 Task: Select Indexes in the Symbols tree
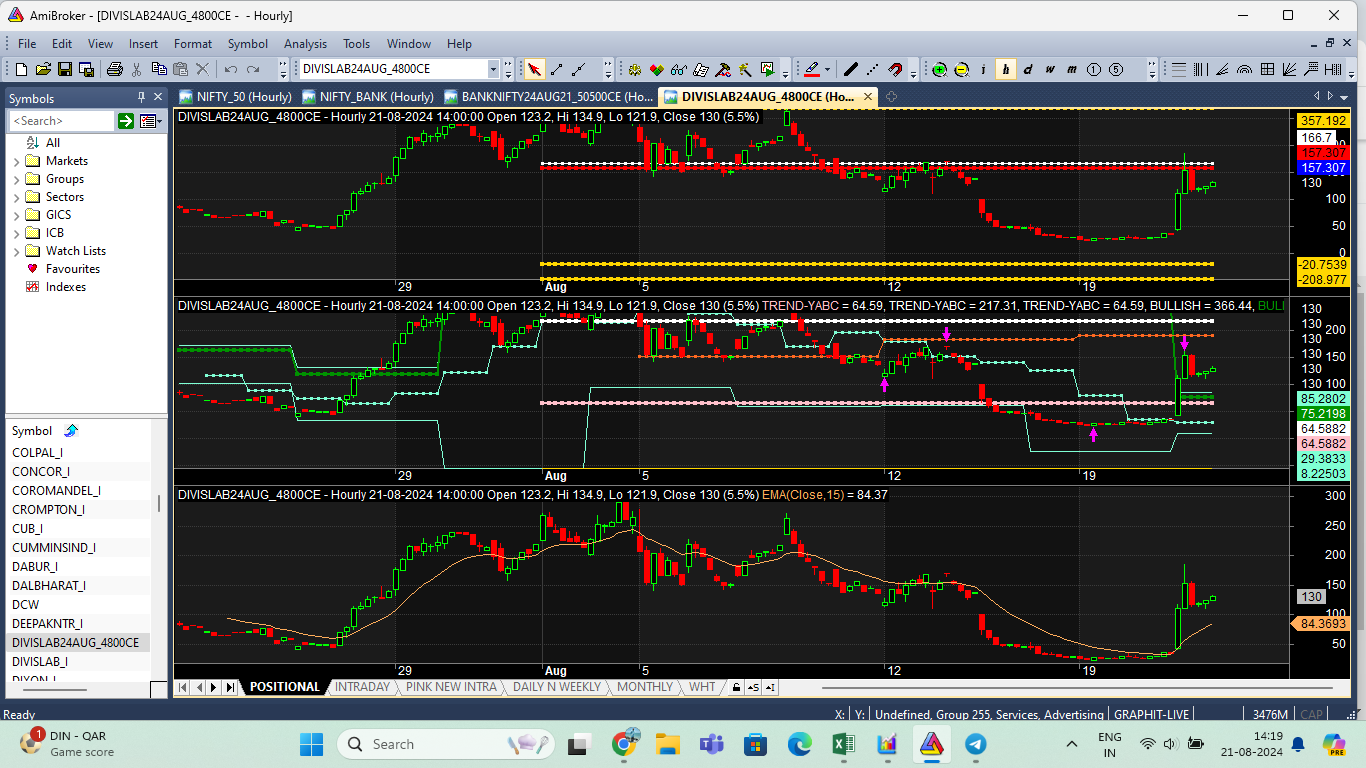coord(66,287)
